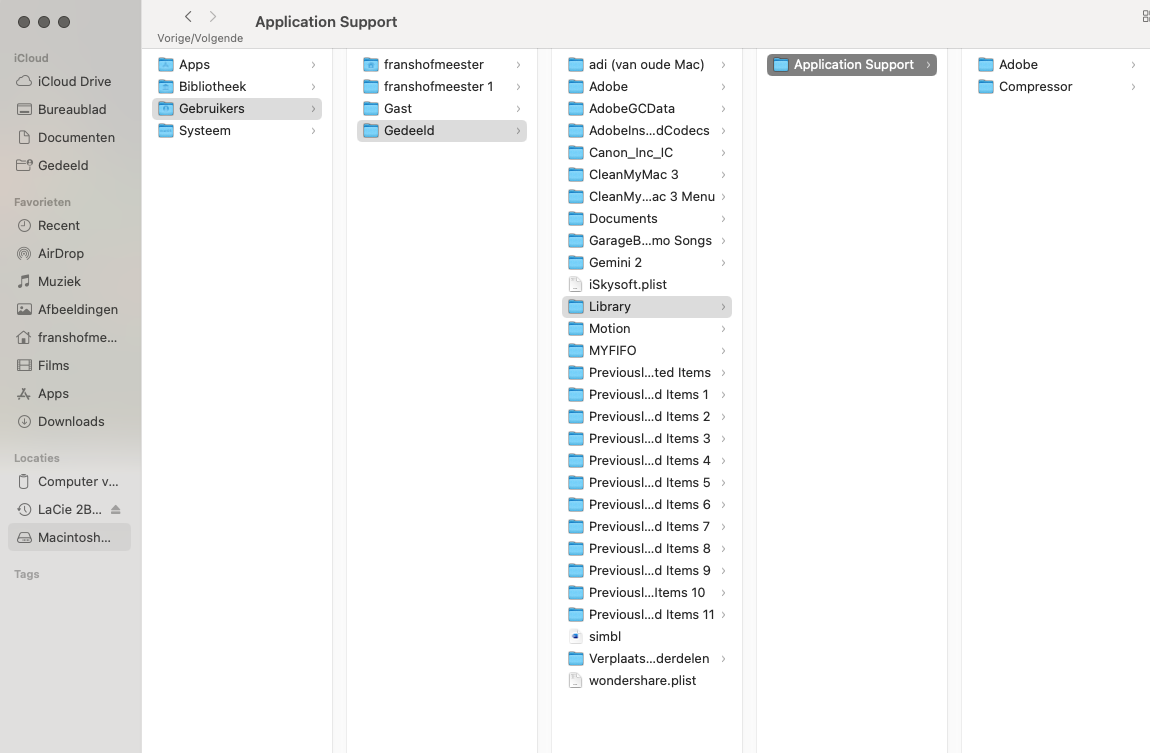Screen dimensions: 1150x753
Task: Open Documenten sidebar item
Action: coord(70,137)
